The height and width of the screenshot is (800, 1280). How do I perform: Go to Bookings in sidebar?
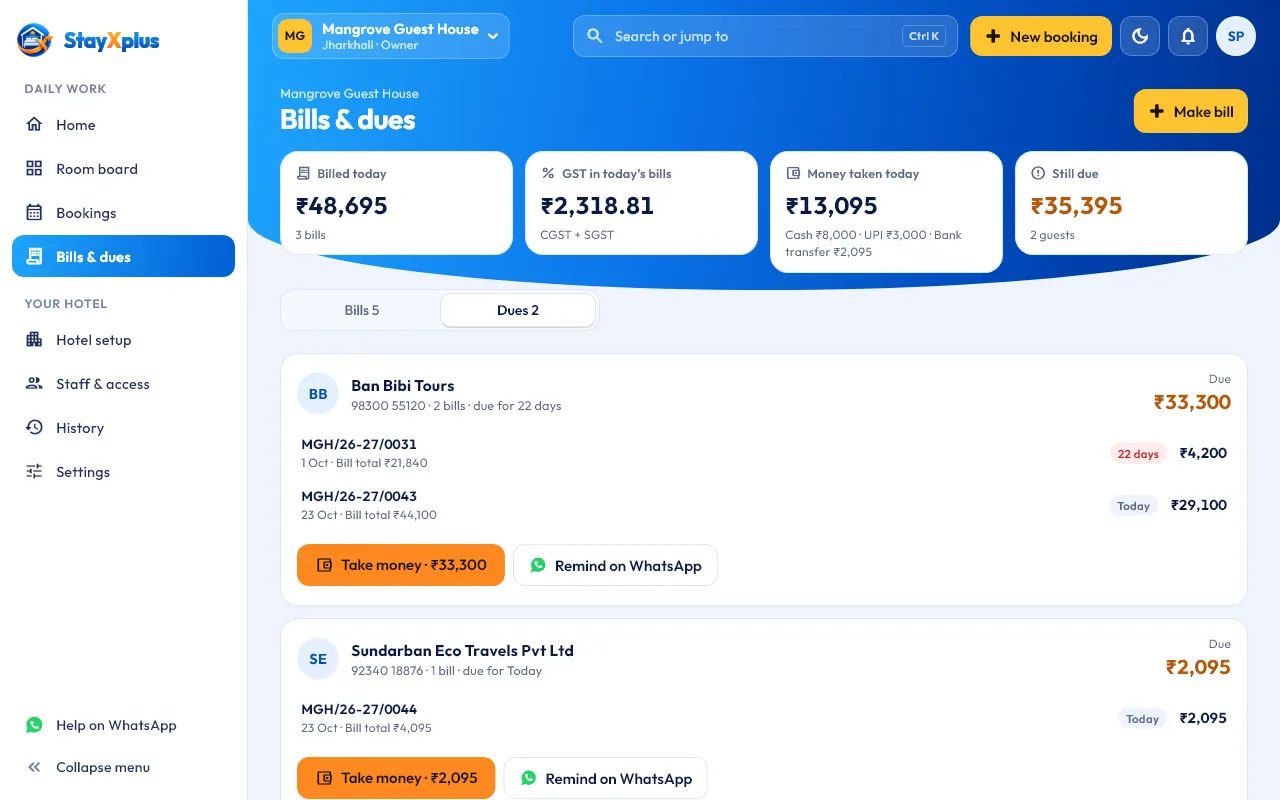point(123,213)
